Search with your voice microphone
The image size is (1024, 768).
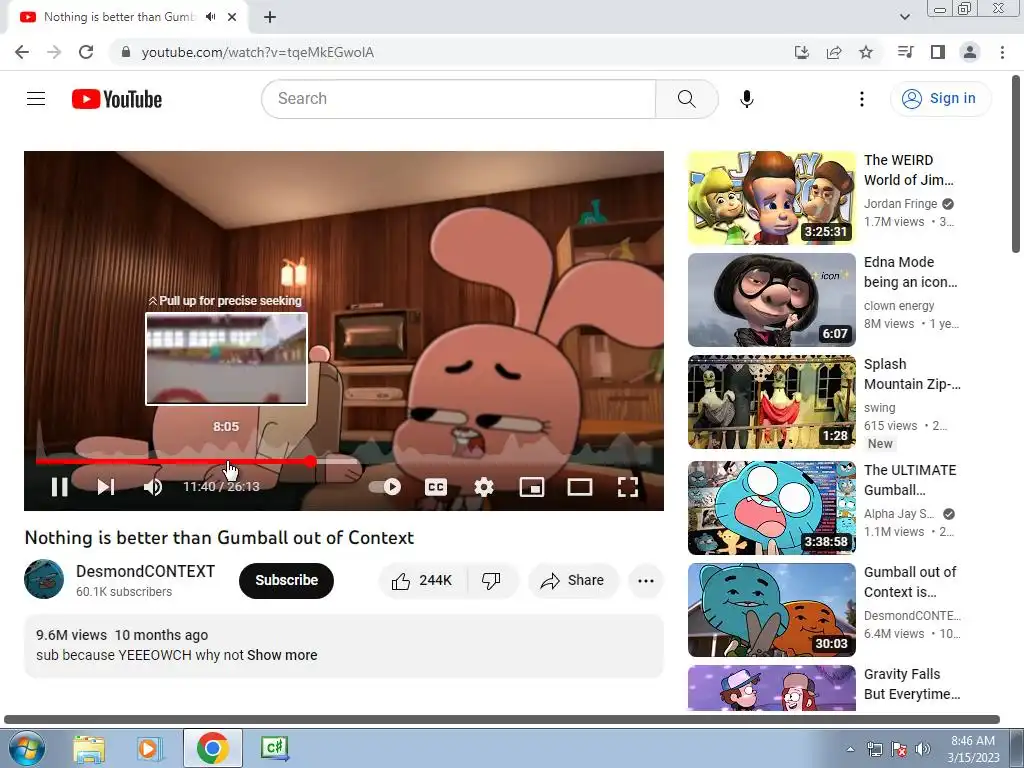click(746, 99)
